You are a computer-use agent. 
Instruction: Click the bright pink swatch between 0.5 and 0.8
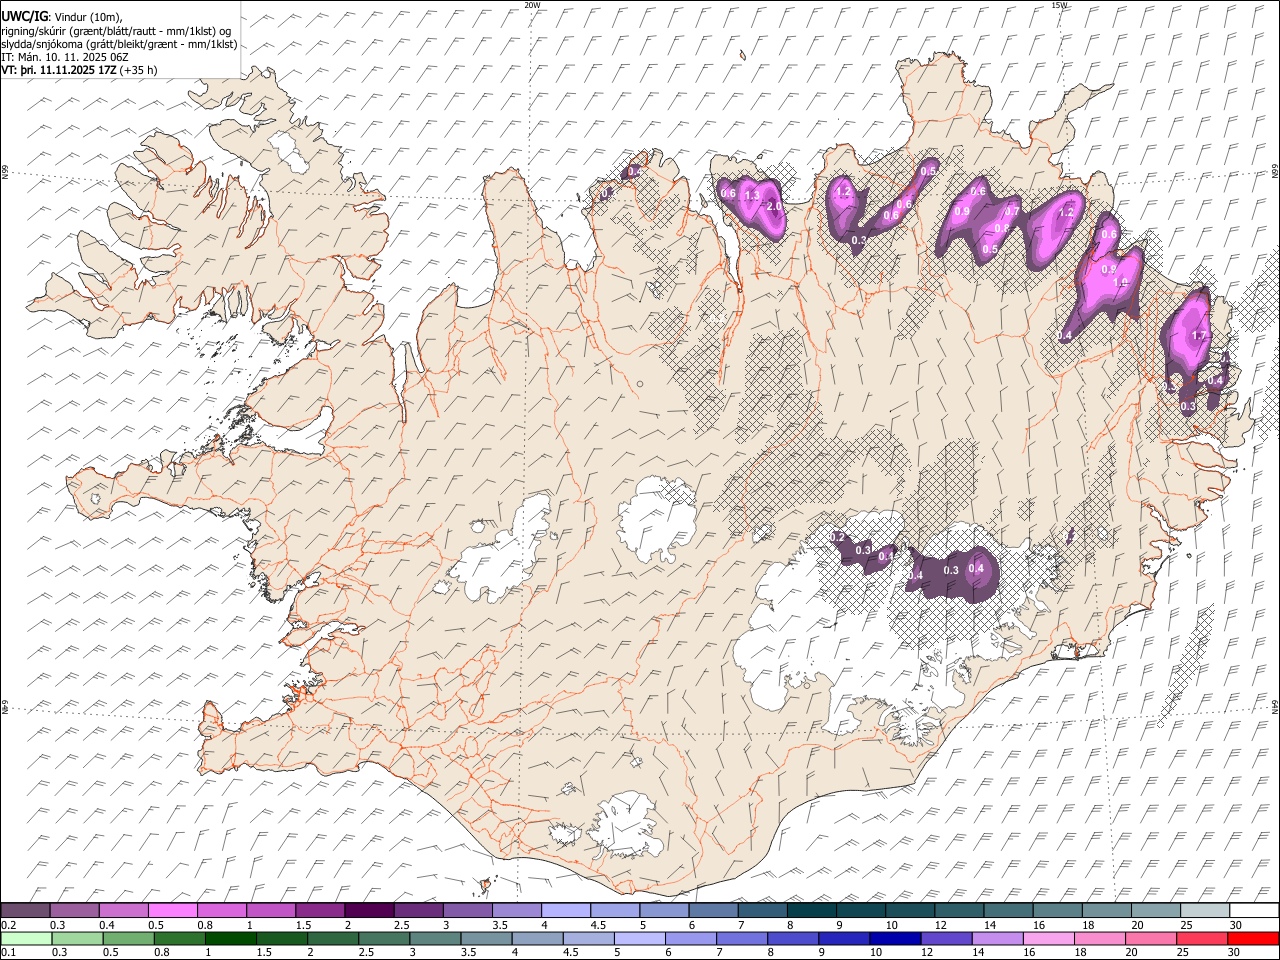tap(172, 911)
